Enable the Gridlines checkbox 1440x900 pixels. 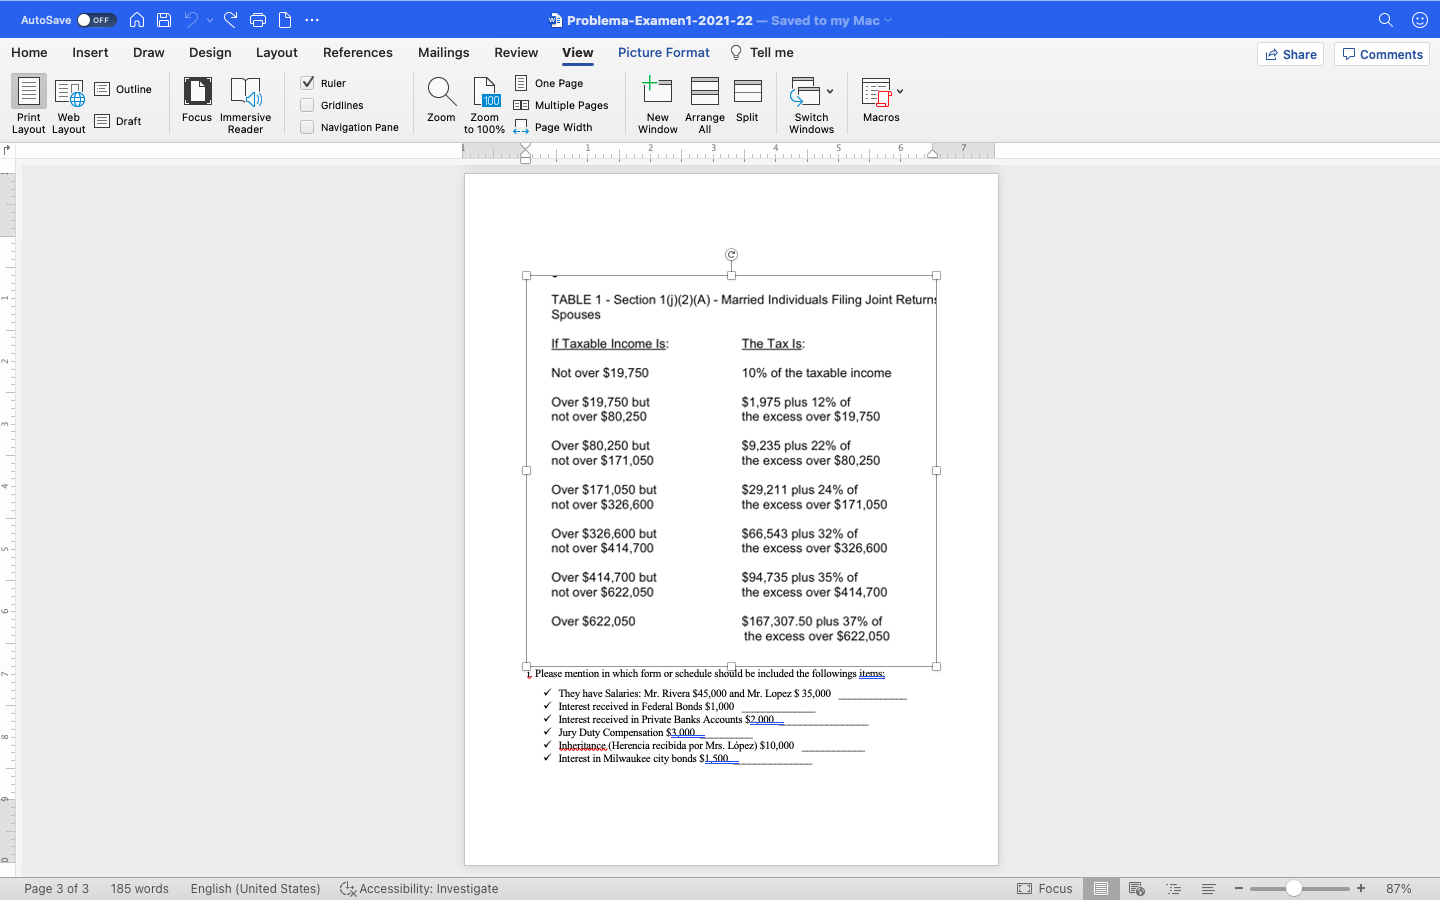[x=308, y=105]
